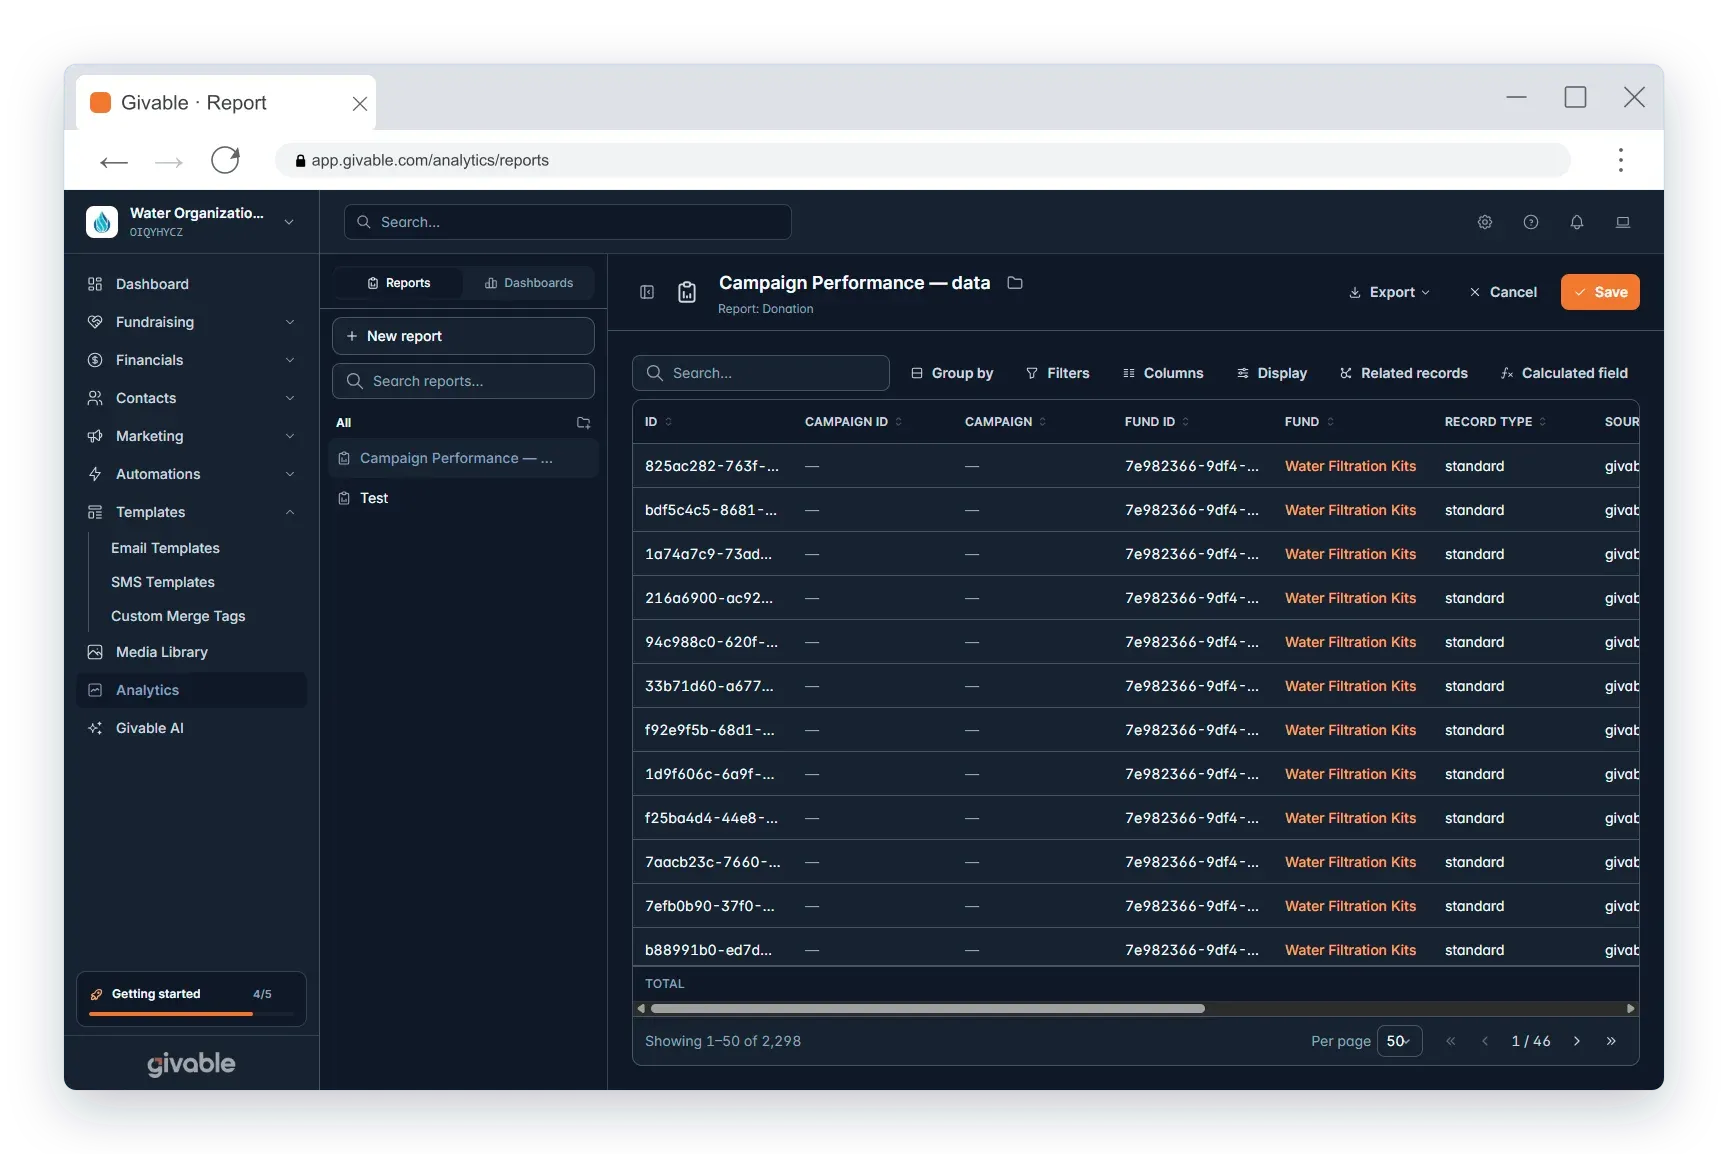Open Related records options
Viewport: 1728px width, 1154px height.
pos(1404,373)
